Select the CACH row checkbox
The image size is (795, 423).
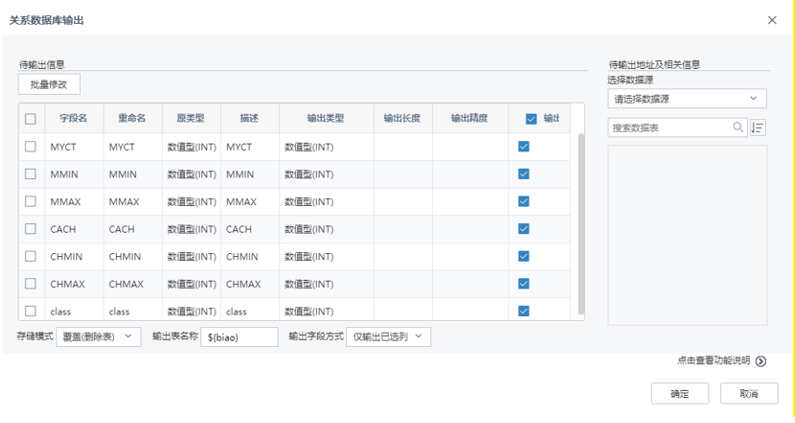click(30, 229)
